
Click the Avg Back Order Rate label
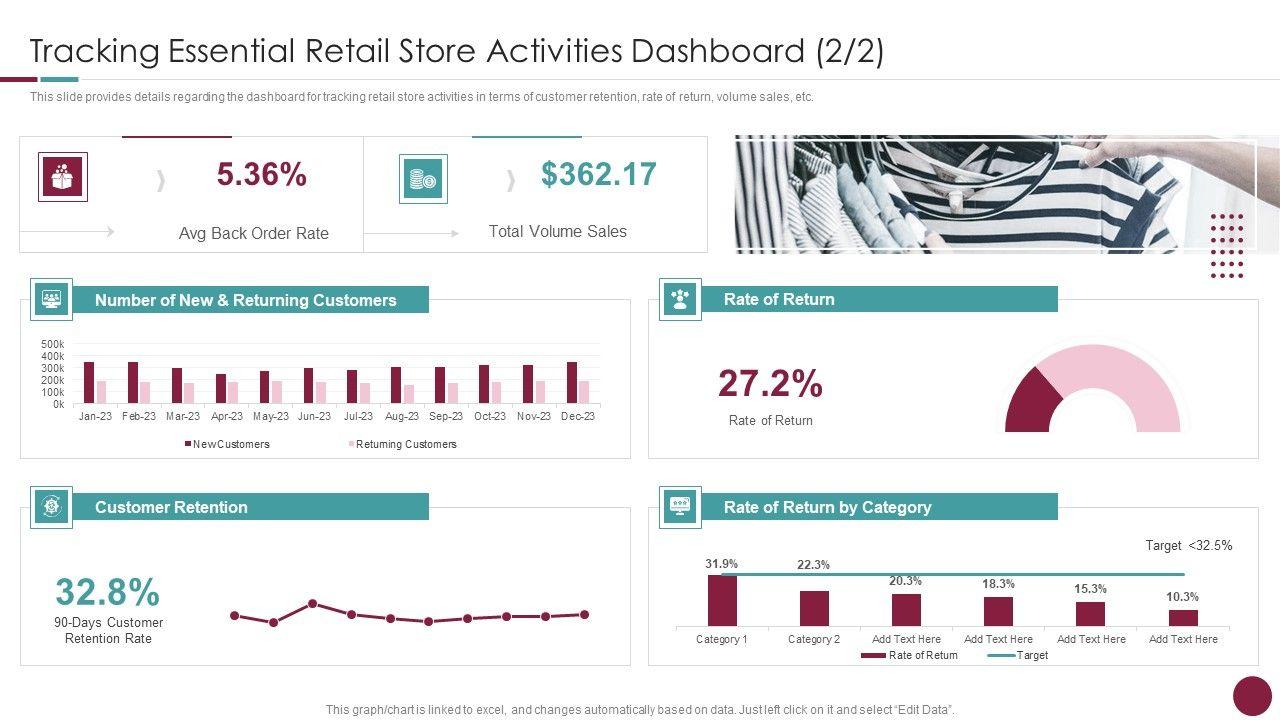(x=254, y=233)
